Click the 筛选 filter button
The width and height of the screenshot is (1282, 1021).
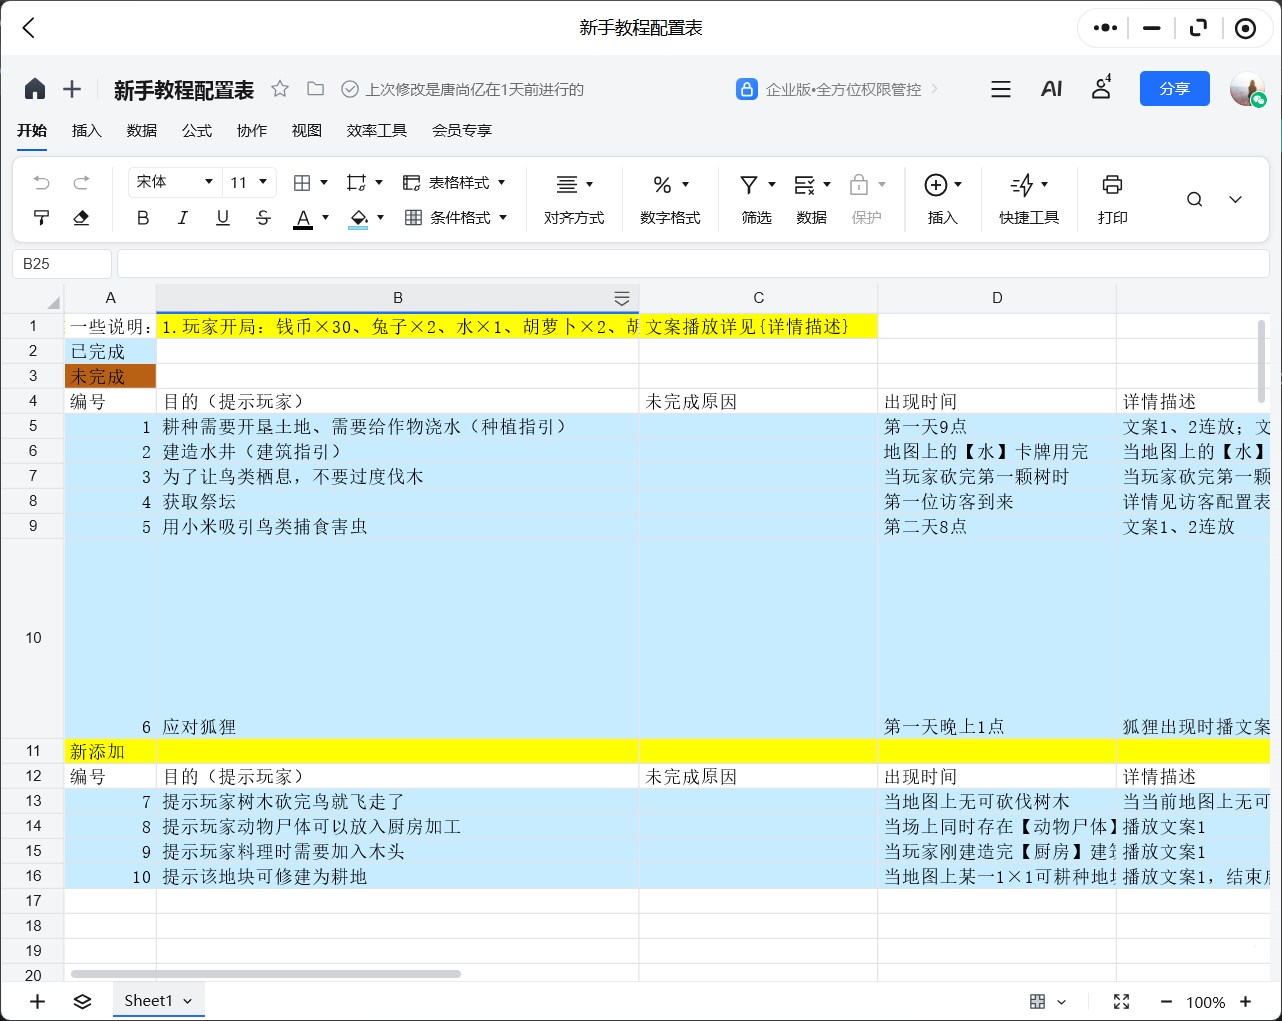coord(757,200)
